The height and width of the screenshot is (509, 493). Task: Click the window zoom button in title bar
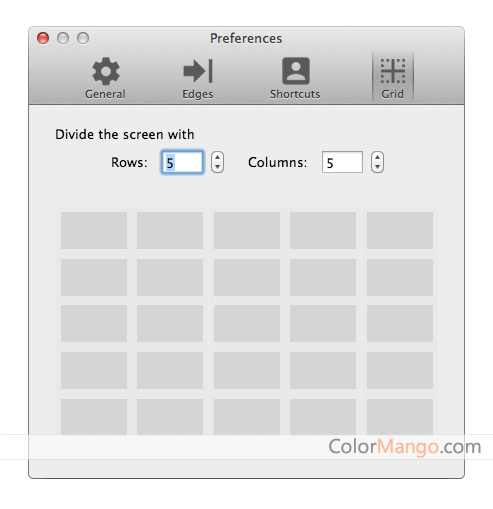point(83,38)
